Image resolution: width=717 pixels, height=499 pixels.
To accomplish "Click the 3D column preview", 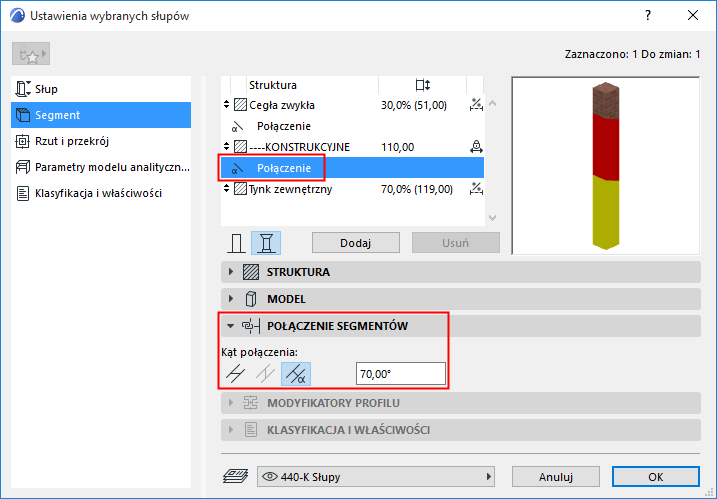I will [605, 166].
